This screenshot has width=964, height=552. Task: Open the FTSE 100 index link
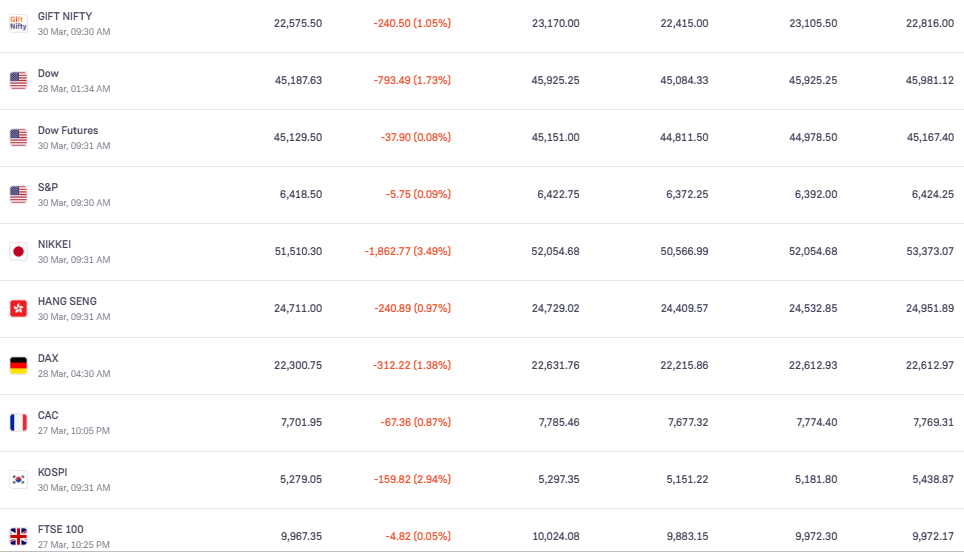pyautogui.click(x=61, y=529)
